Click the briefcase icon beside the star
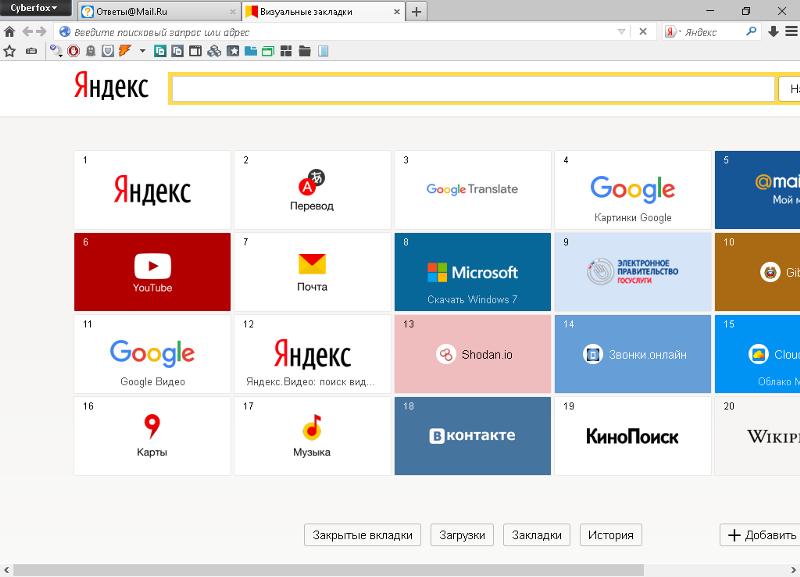The width and height of the screenshot is (800, 577). (32, 51)
